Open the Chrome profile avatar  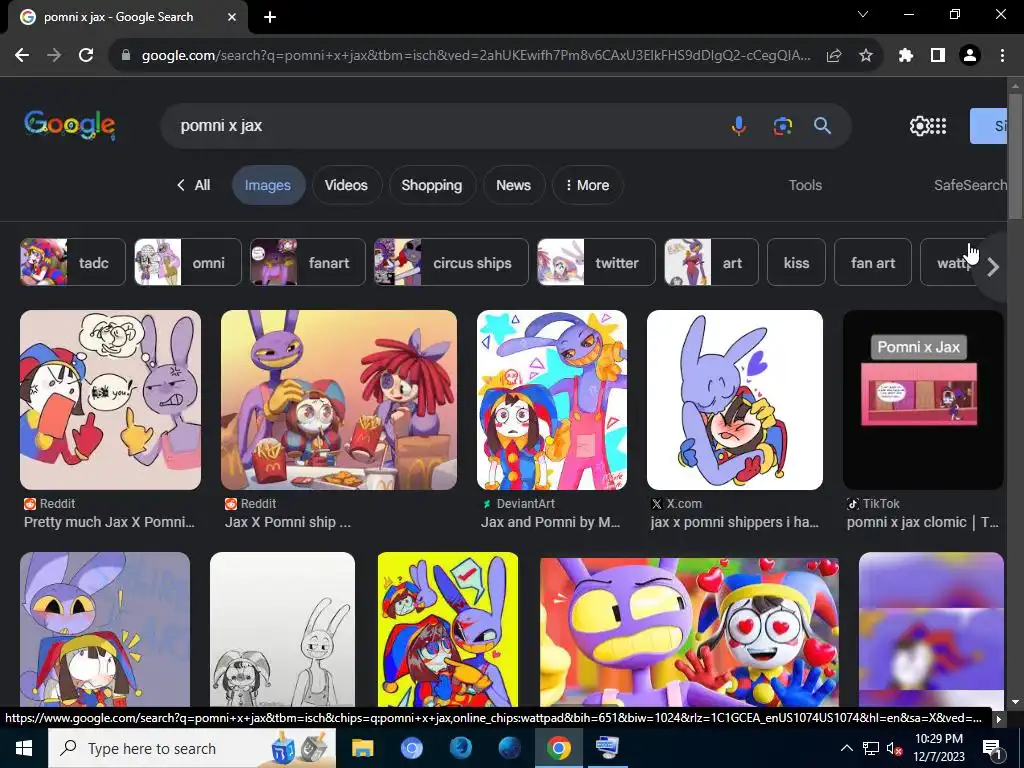[970, 56]
